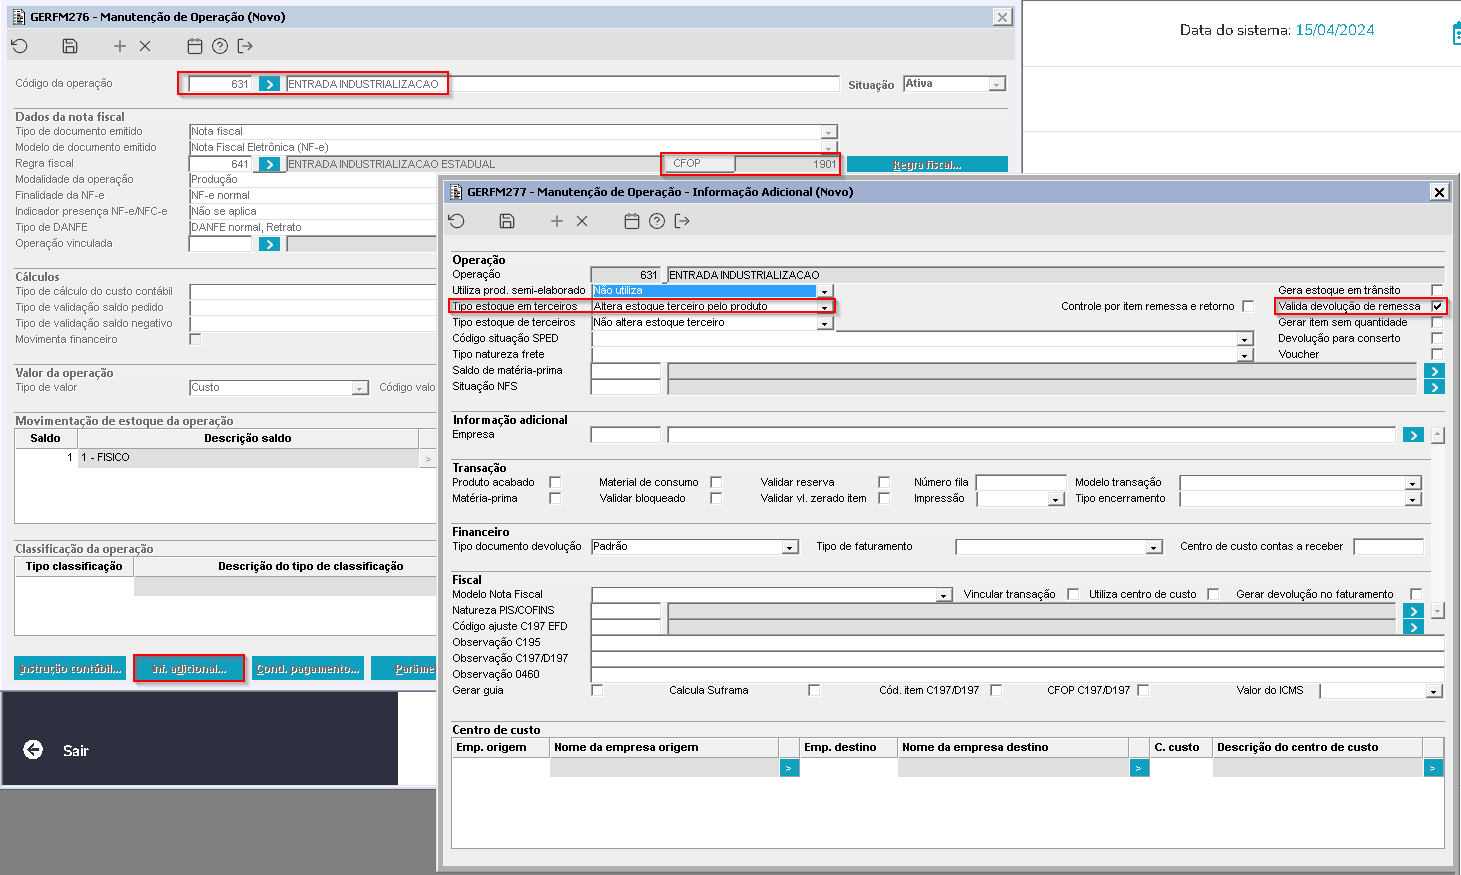
Task: Open lookup arrow for Código ajuste C197 EFD
Action: click(x=1413, y=627)
